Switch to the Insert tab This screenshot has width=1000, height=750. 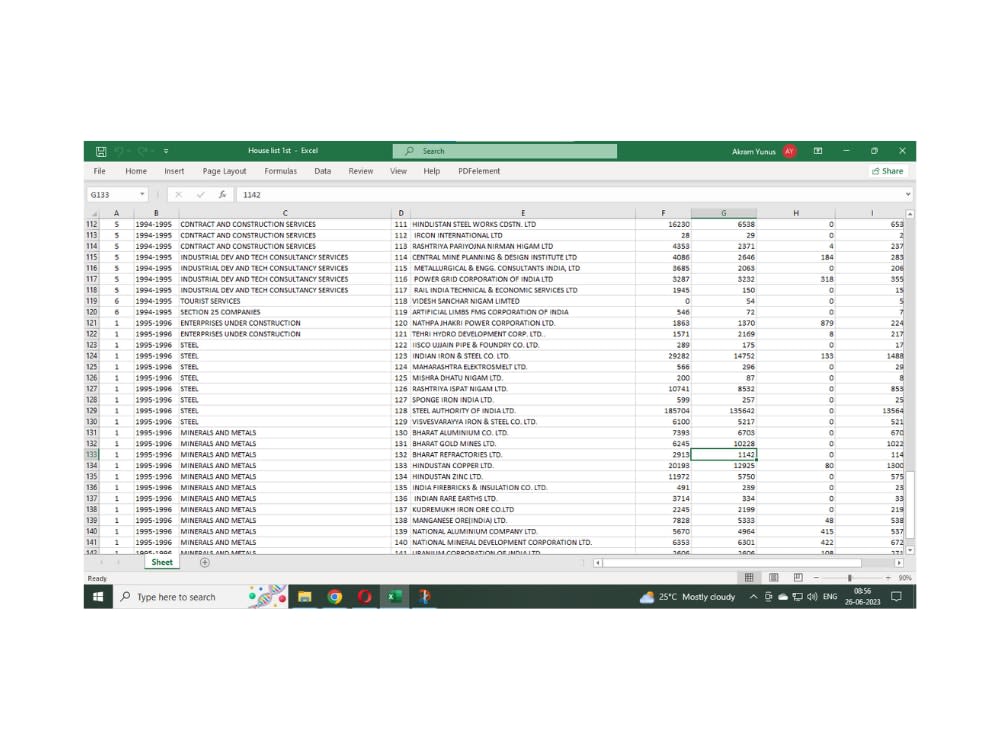tap(174, 171)
